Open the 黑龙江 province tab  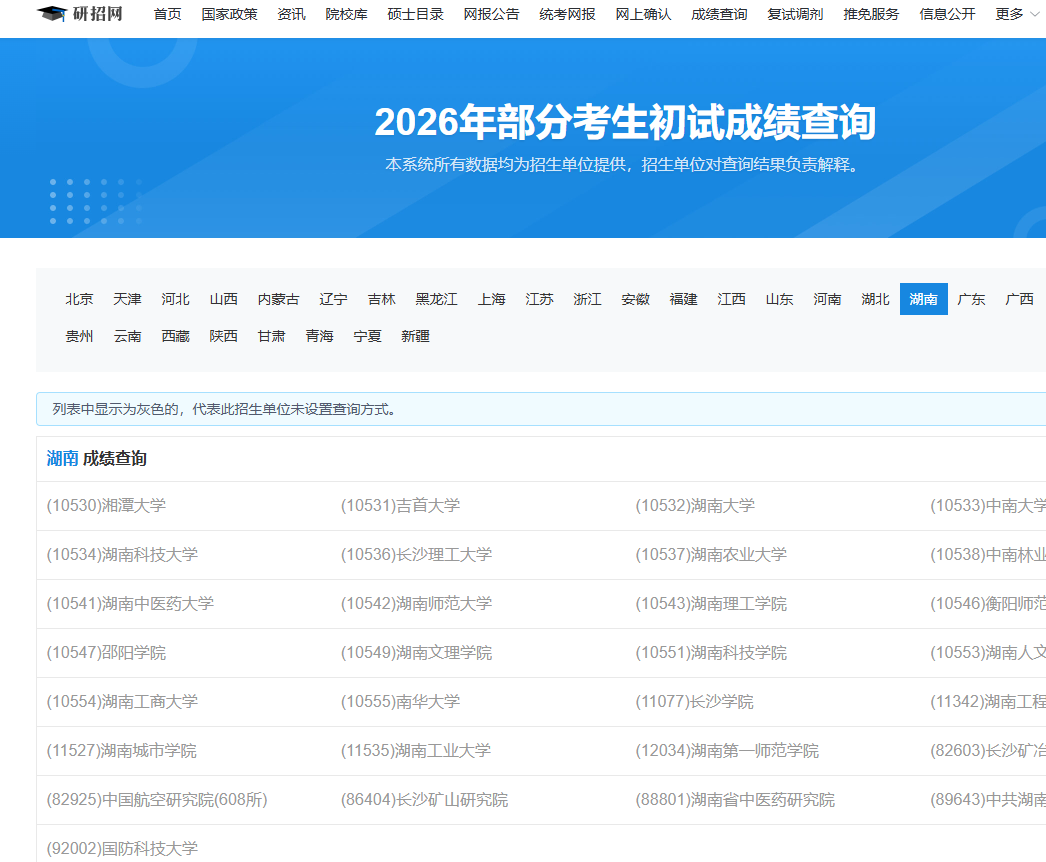click(437, 299)
